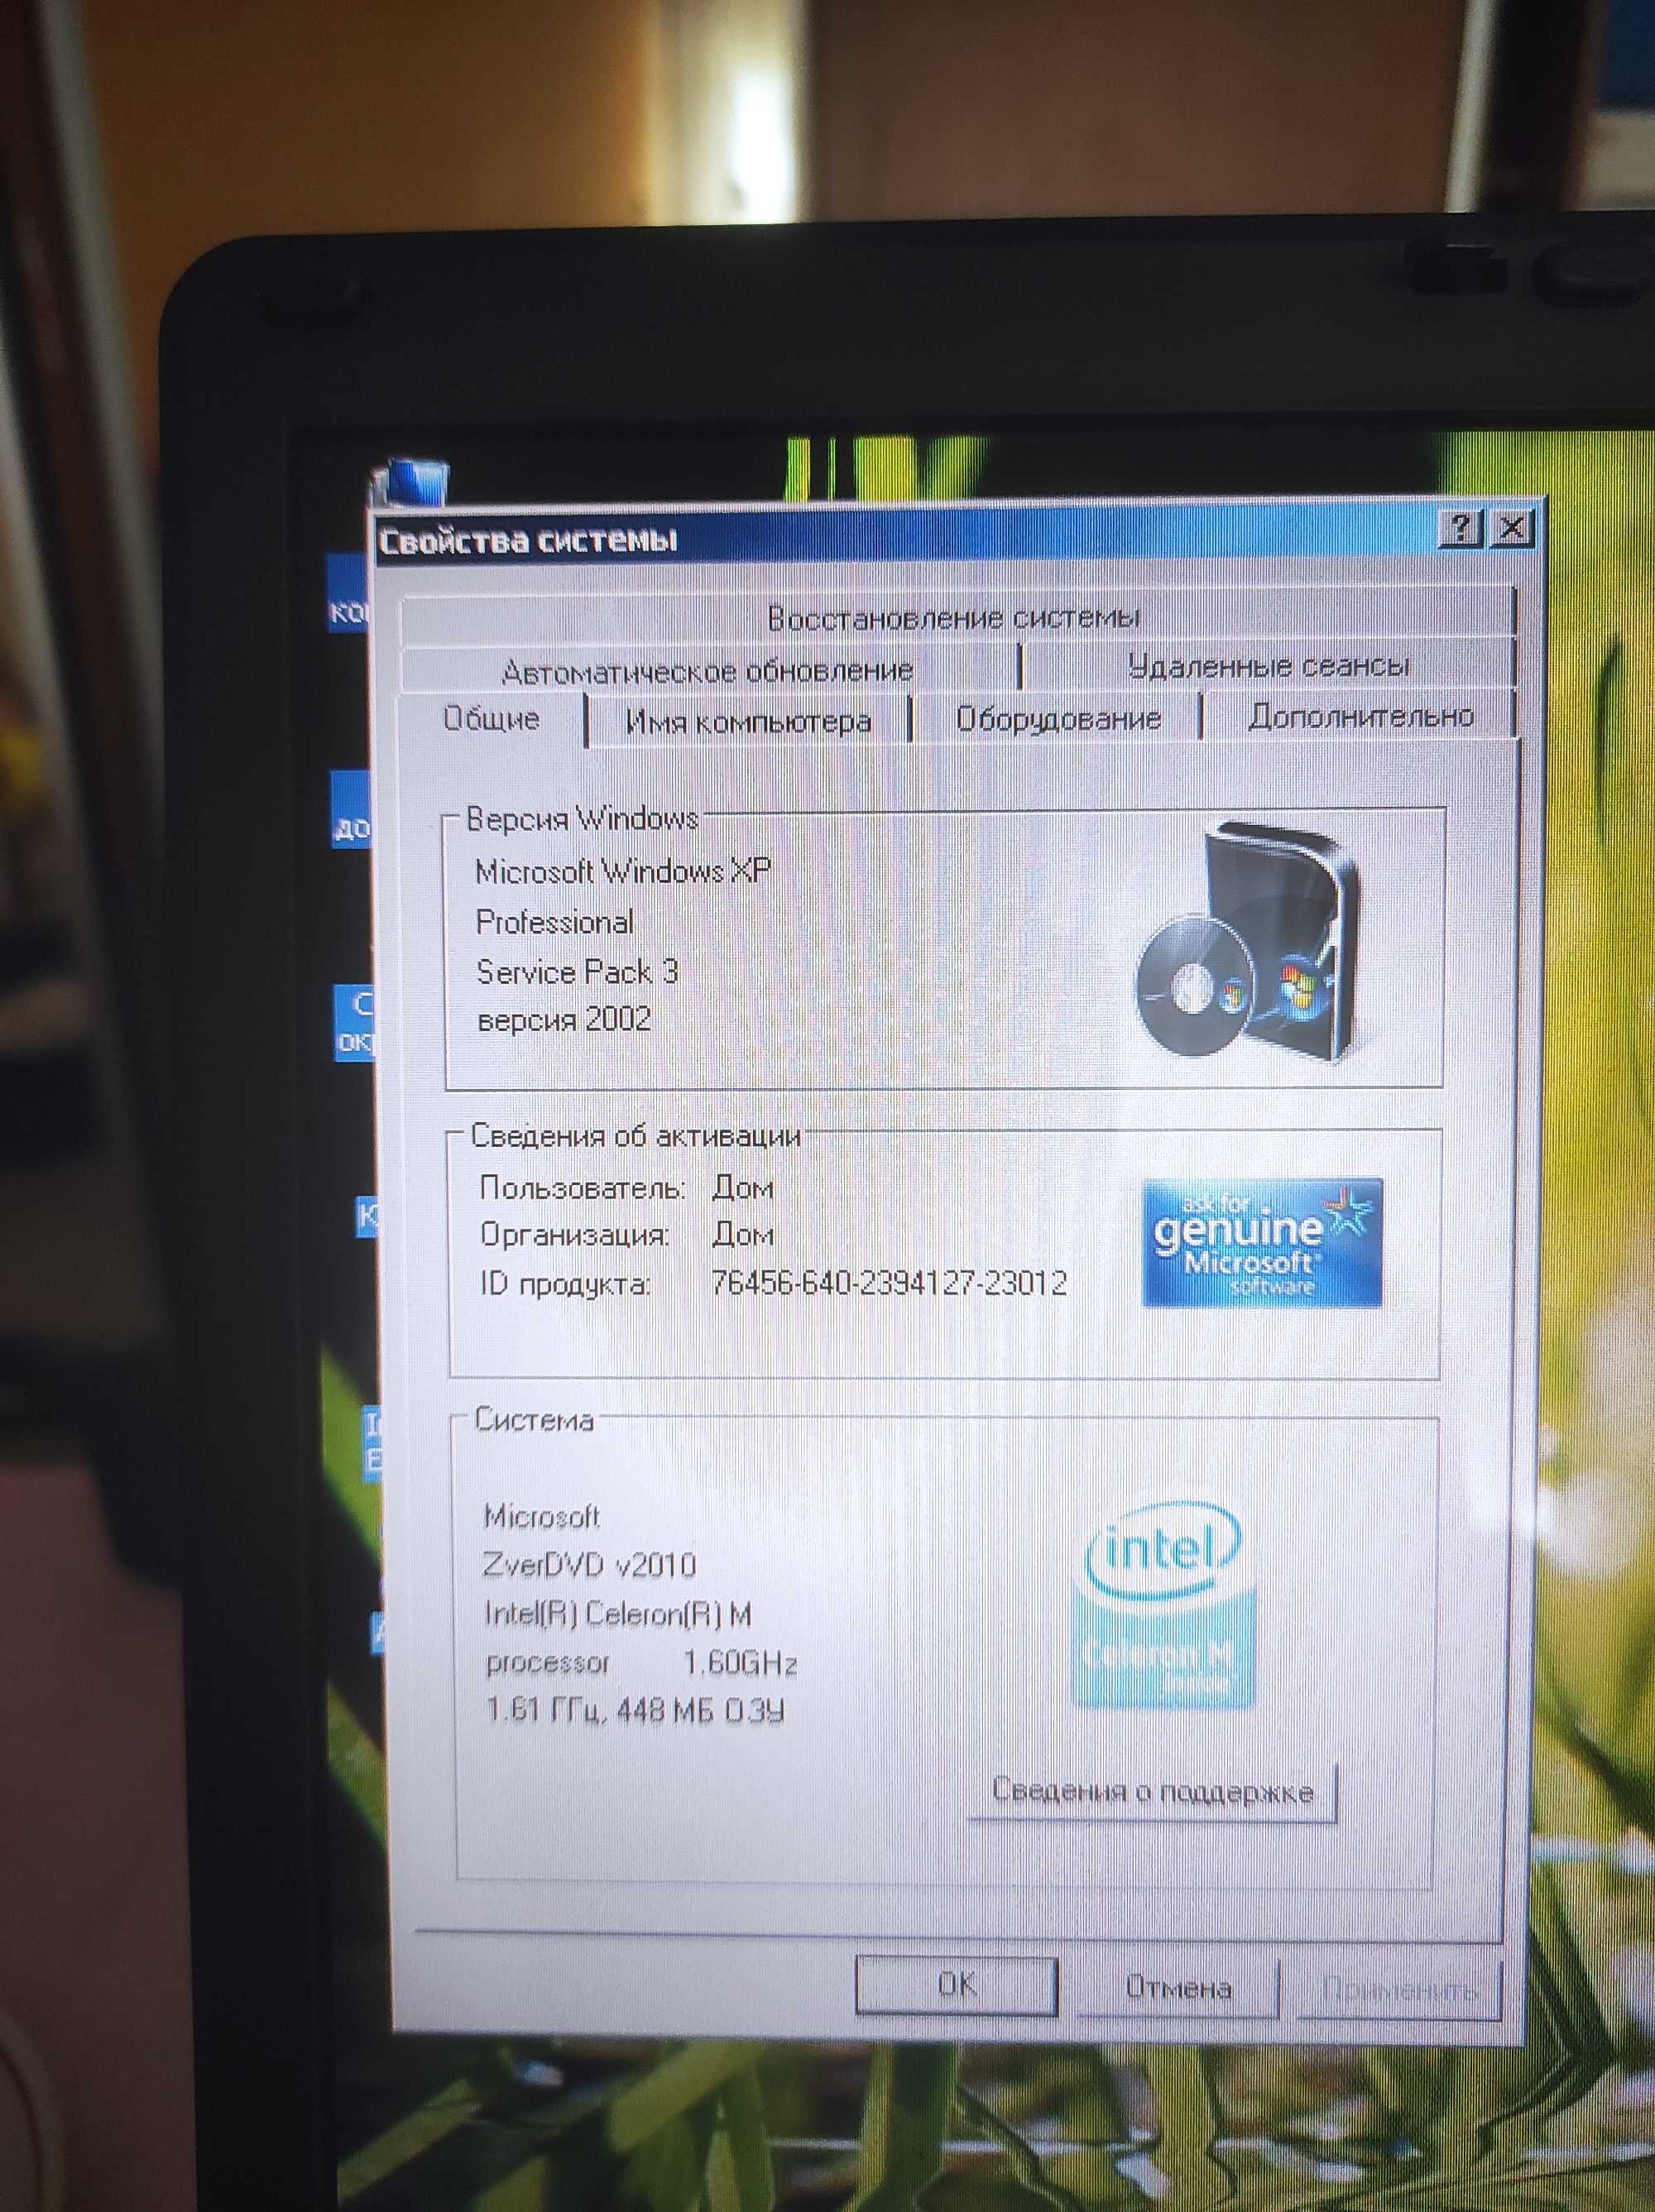Click the Организация value Дом
Image resolution: width=1655 pixels, height=2212 pixels.
point(742,1235)
